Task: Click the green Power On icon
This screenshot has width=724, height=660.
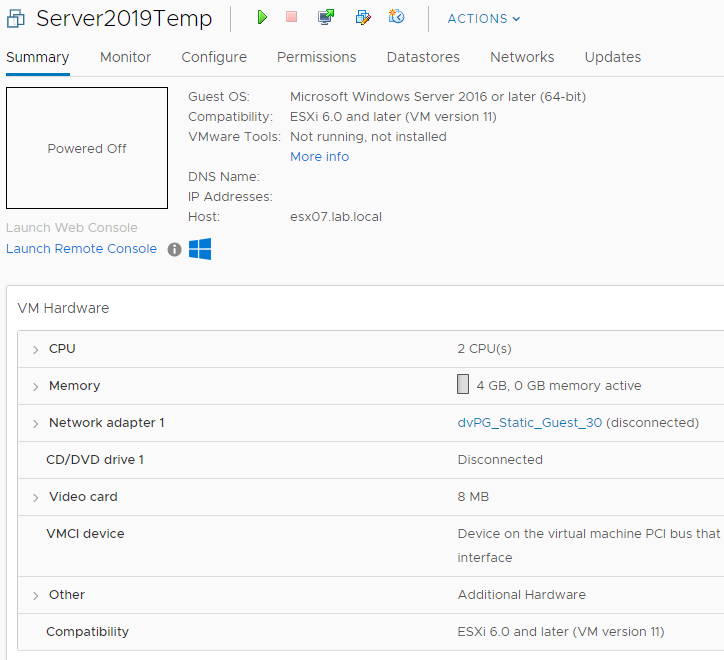Action: click(262, 17)
